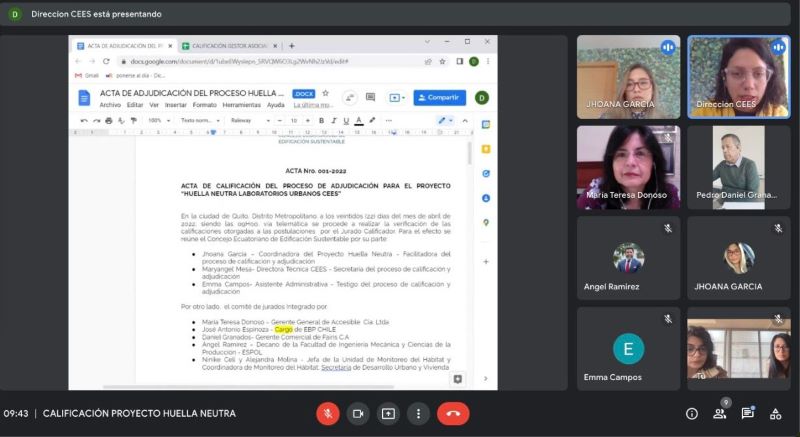This screenshot has width=800, height=437.
Task: Open more options three-dot Meet menu
Action: [418, 414]
